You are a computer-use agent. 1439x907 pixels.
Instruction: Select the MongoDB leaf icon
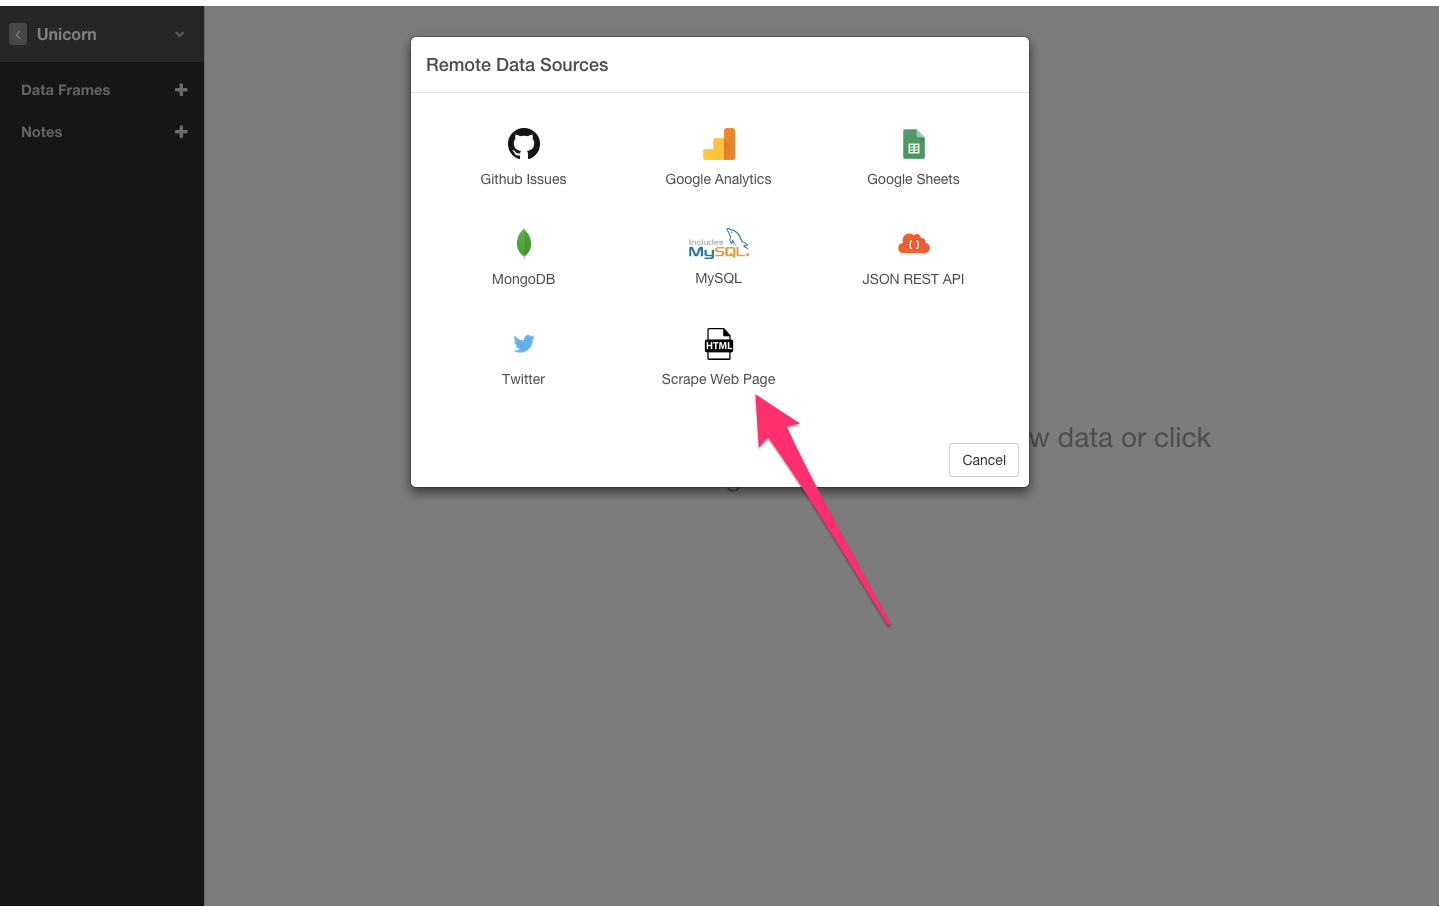point(523,243)
